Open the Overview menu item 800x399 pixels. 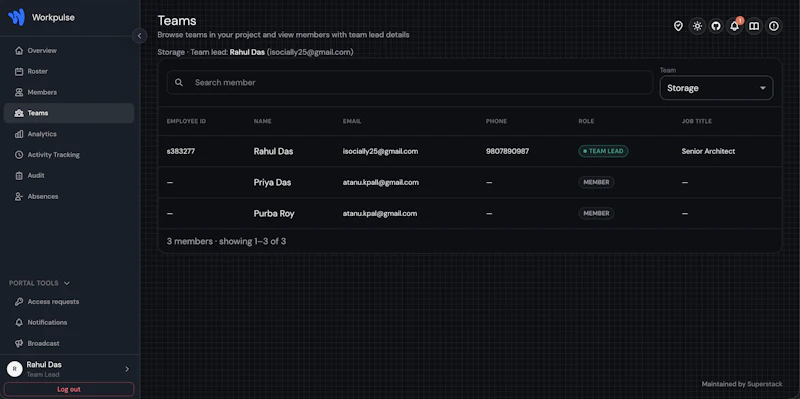69,51
